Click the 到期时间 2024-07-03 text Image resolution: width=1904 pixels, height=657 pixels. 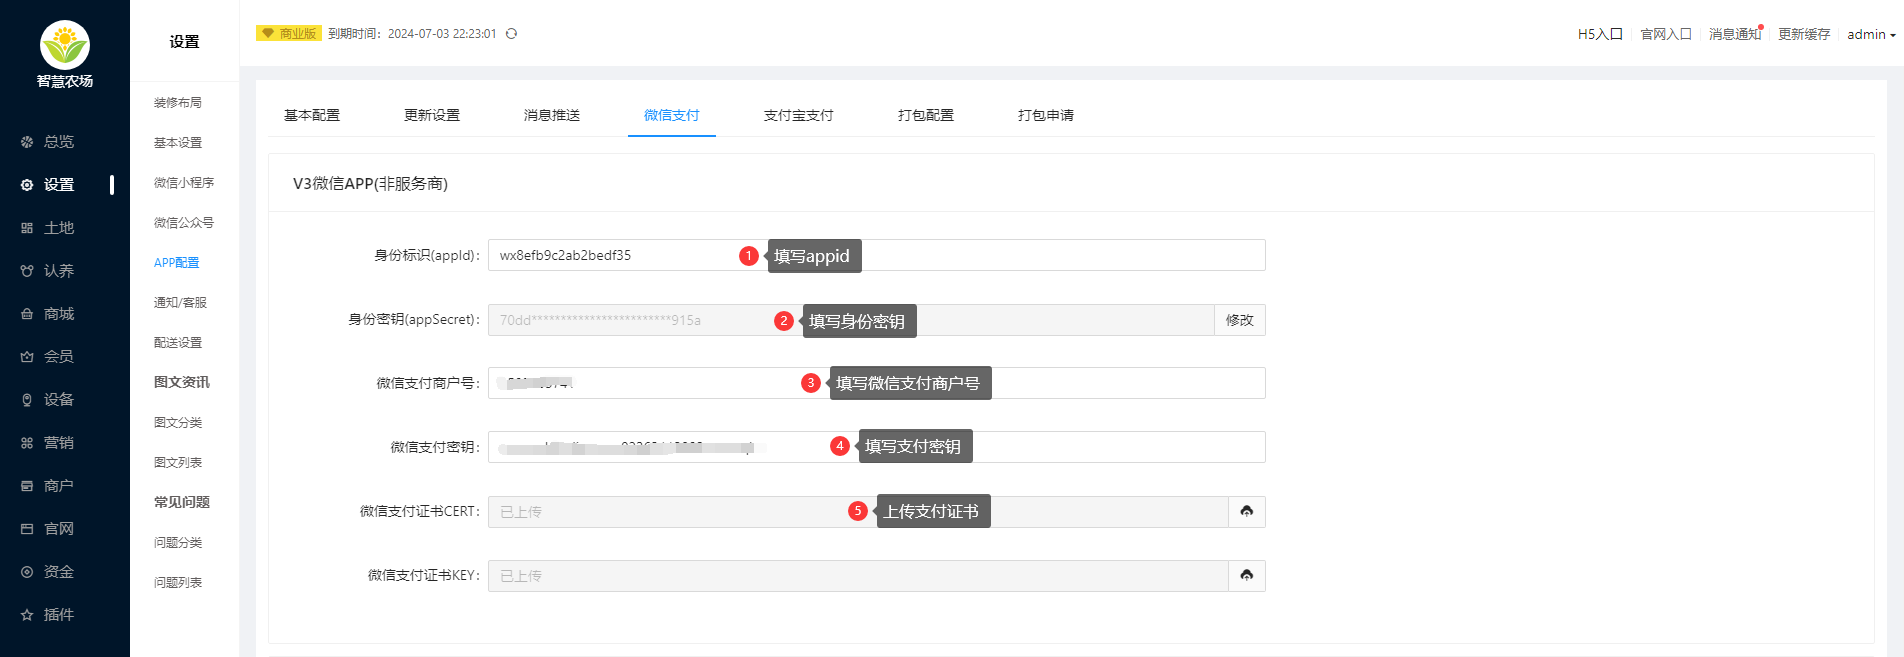click(x=412, y=34)
